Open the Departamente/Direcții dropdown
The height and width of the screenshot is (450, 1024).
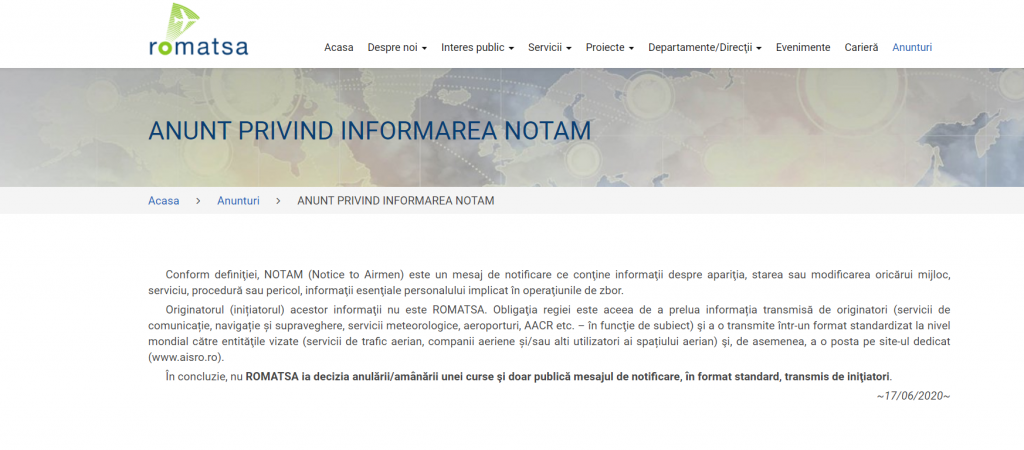pyautogui.click(x=705, y=48)
